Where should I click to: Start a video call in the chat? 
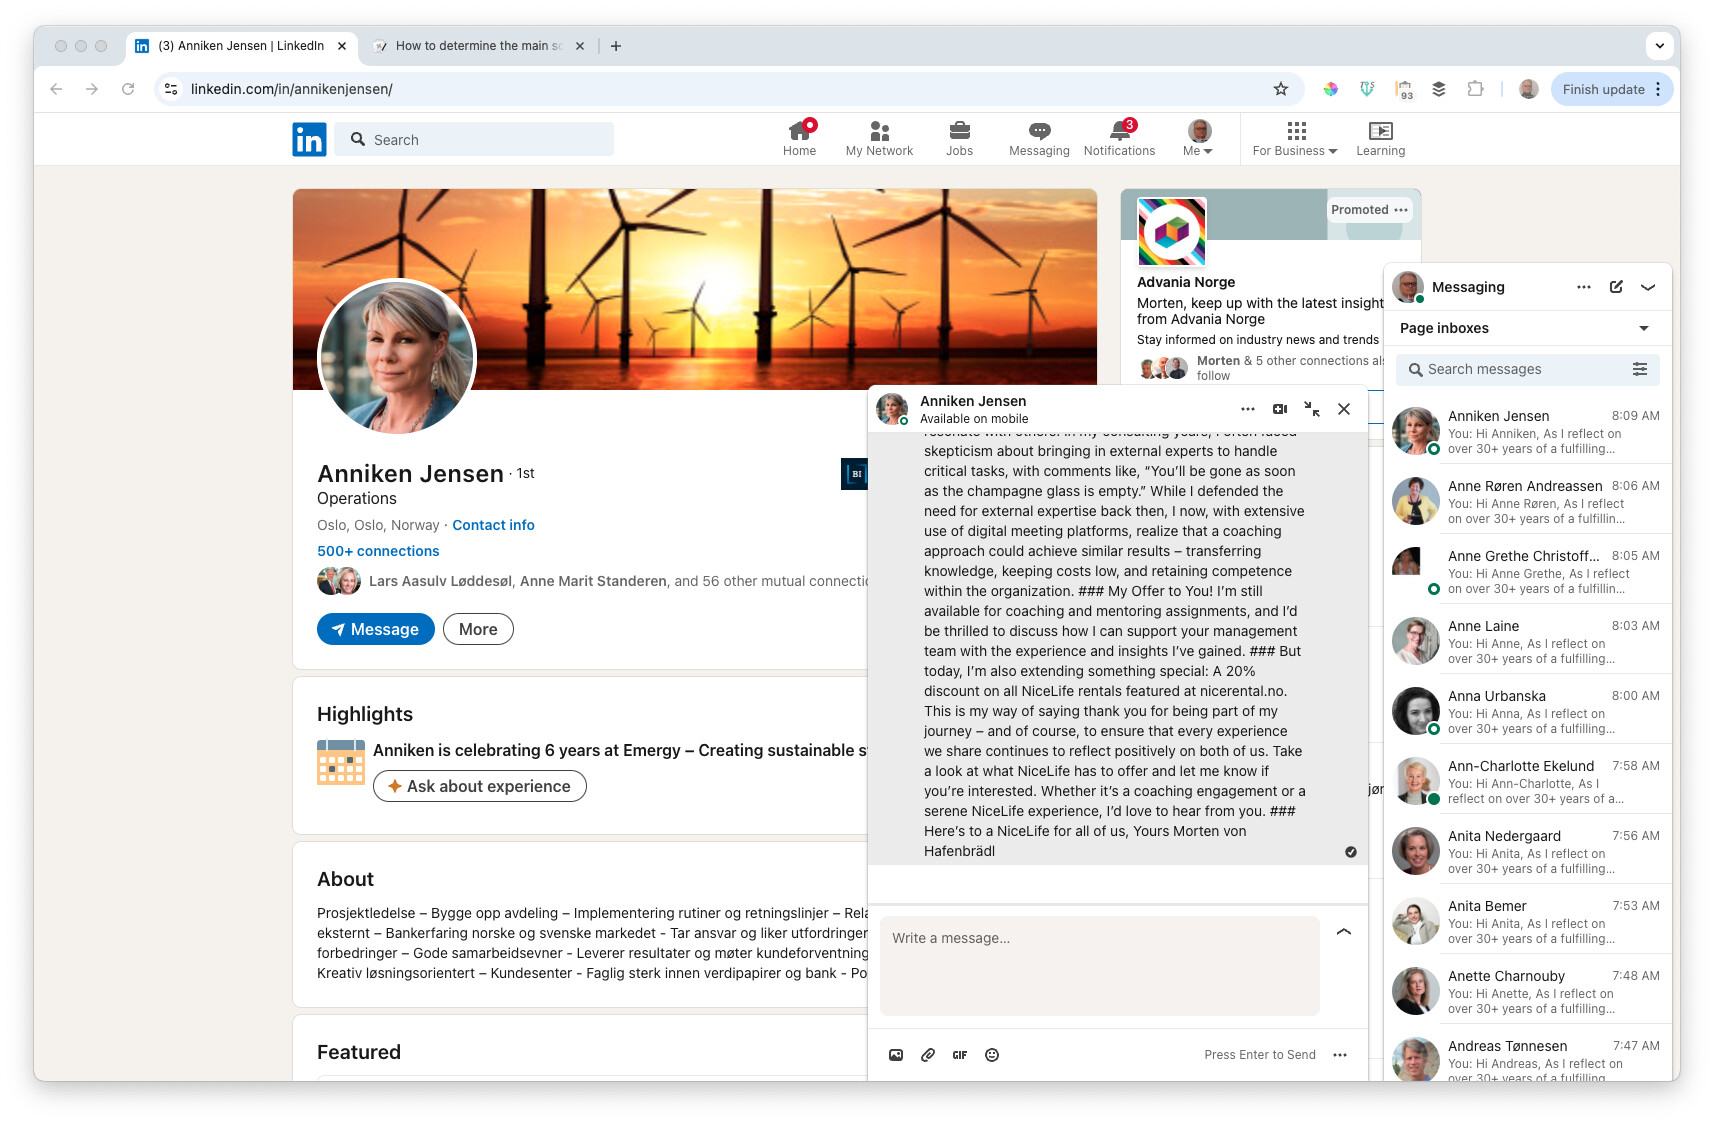1279,409
